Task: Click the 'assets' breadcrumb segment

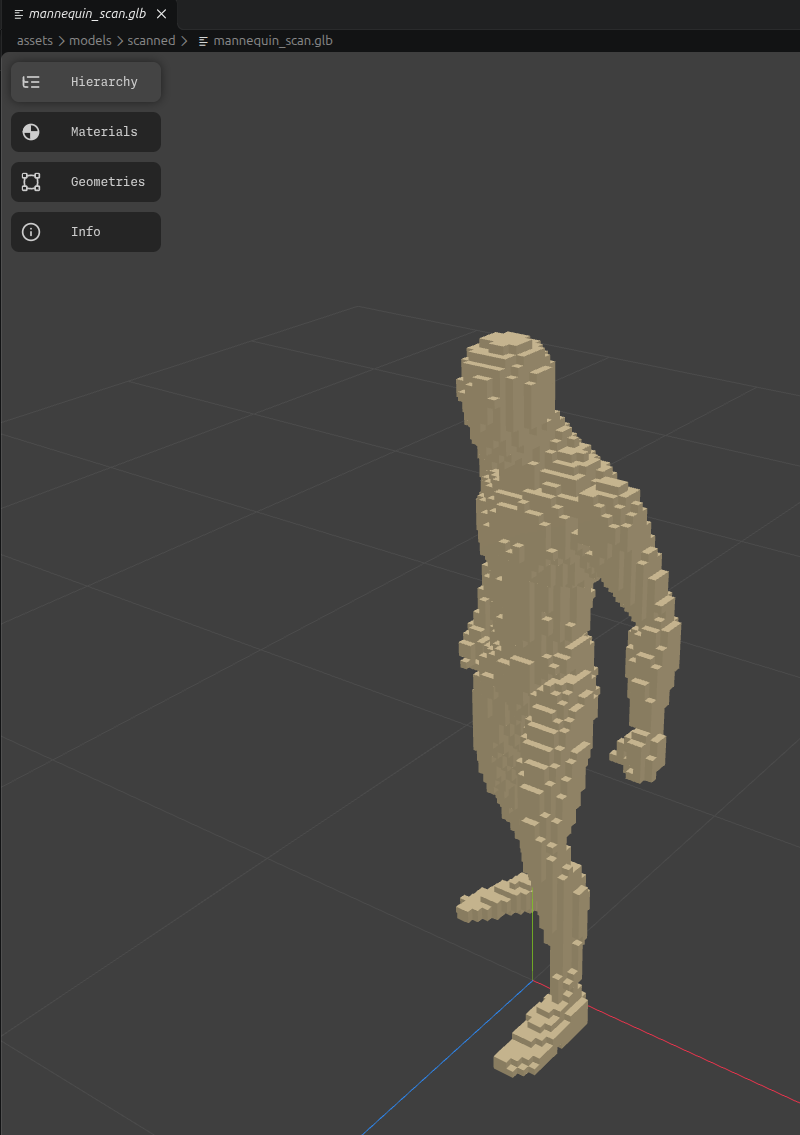Action: pyautogui.click(x=35, y=41)
